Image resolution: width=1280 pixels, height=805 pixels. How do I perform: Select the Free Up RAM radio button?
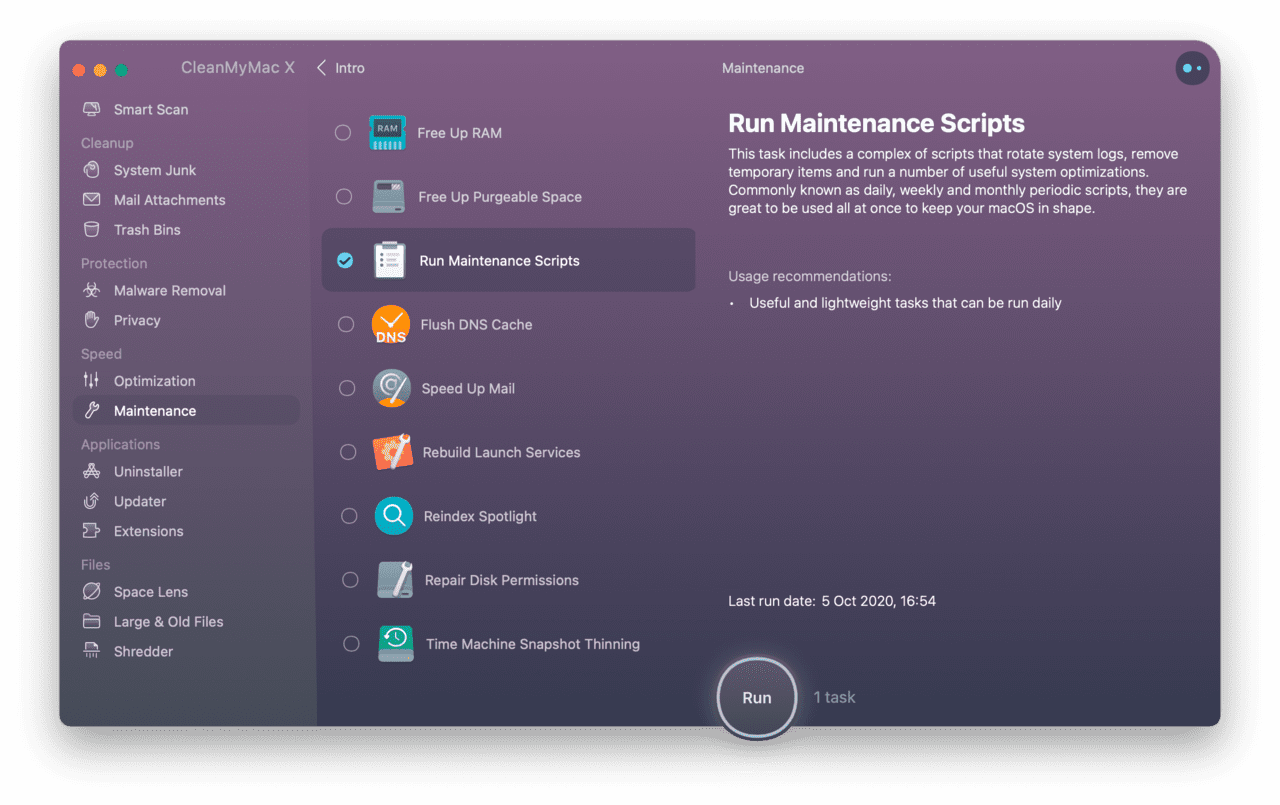tap(343, 133)
